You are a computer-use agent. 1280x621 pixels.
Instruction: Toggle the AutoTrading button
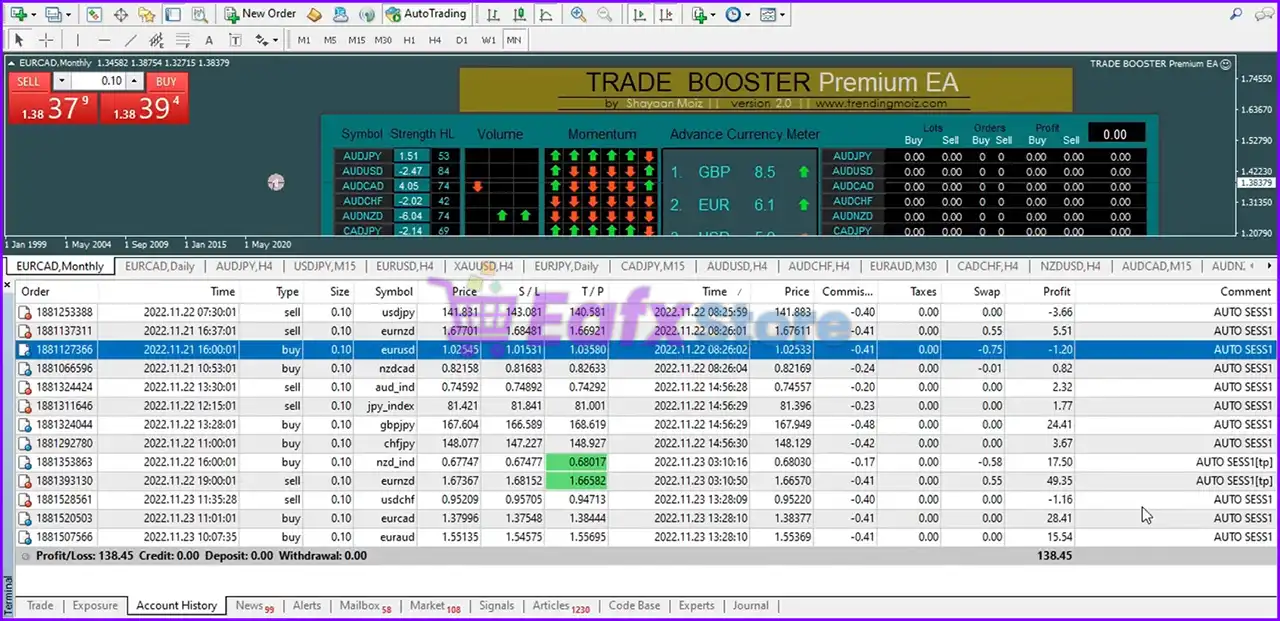coord(426,14)
